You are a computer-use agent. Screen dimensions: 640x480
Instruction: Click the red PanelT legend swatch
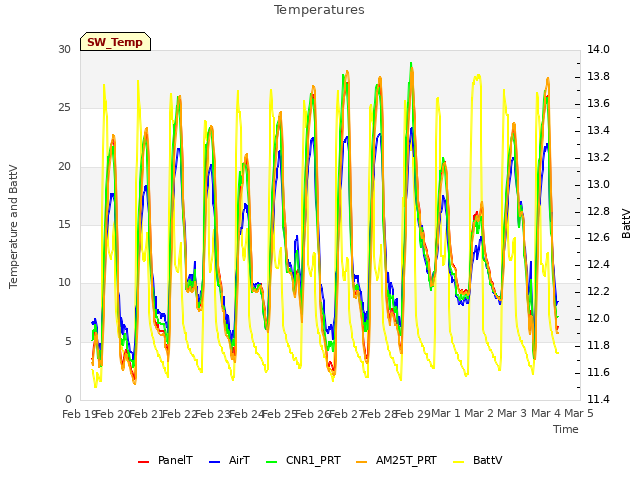pos(143,462)
